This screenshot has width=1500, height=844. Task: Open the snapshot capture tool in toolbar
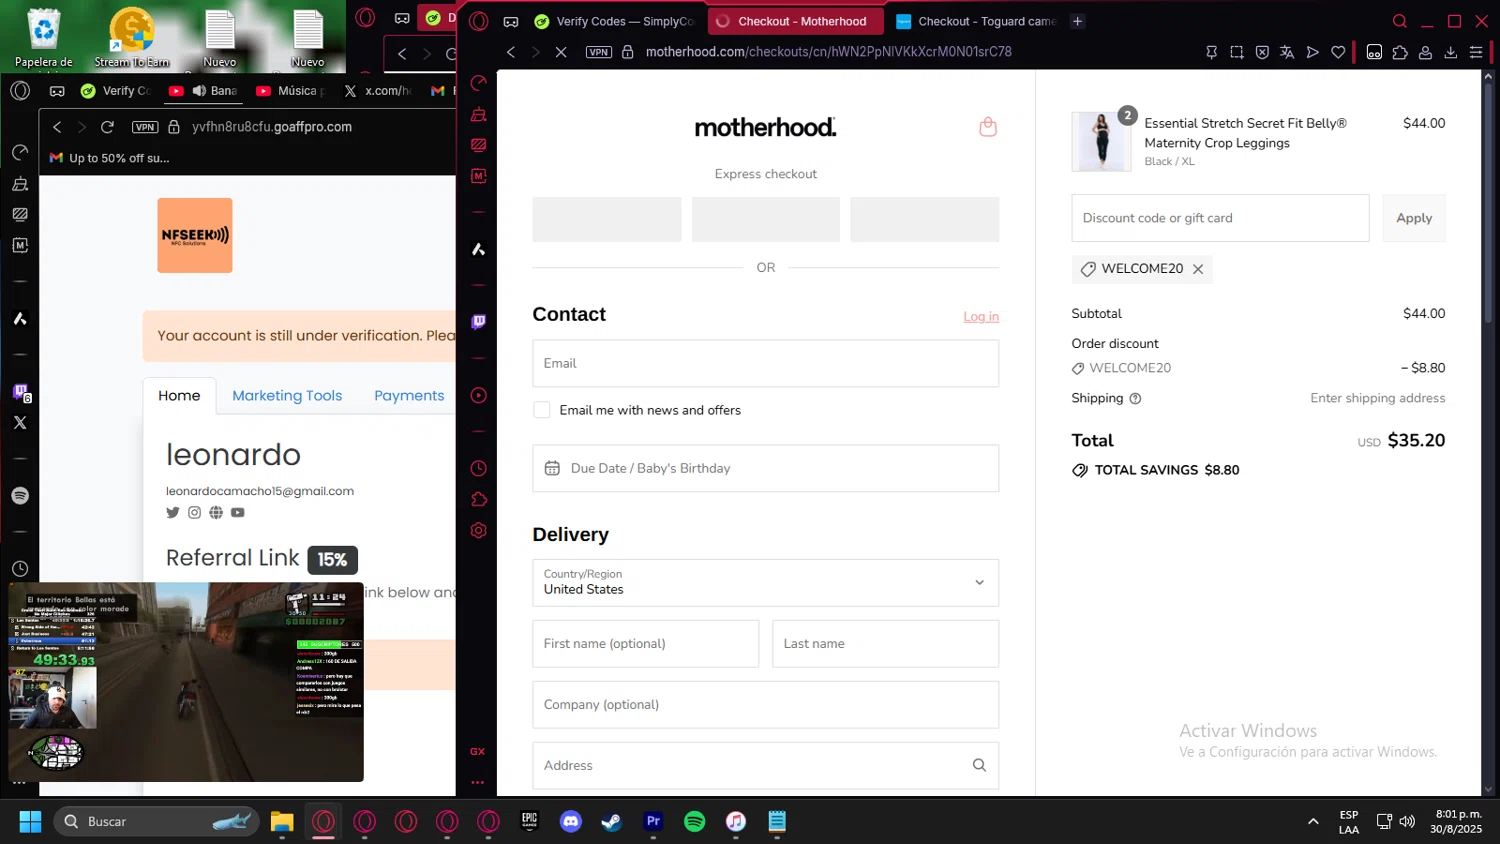pyautogui.click(x=1237, y=52)
